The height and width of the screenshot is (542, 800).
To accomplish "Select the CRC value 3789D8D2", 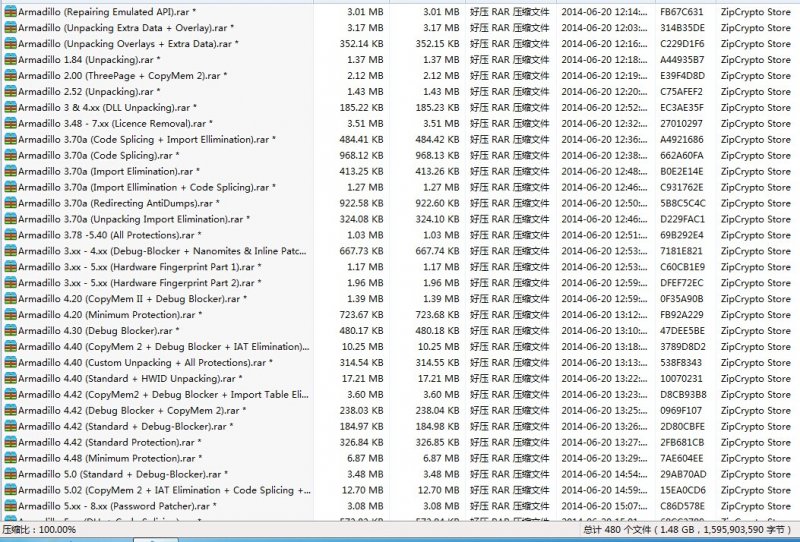I will [x=683, y=347].
